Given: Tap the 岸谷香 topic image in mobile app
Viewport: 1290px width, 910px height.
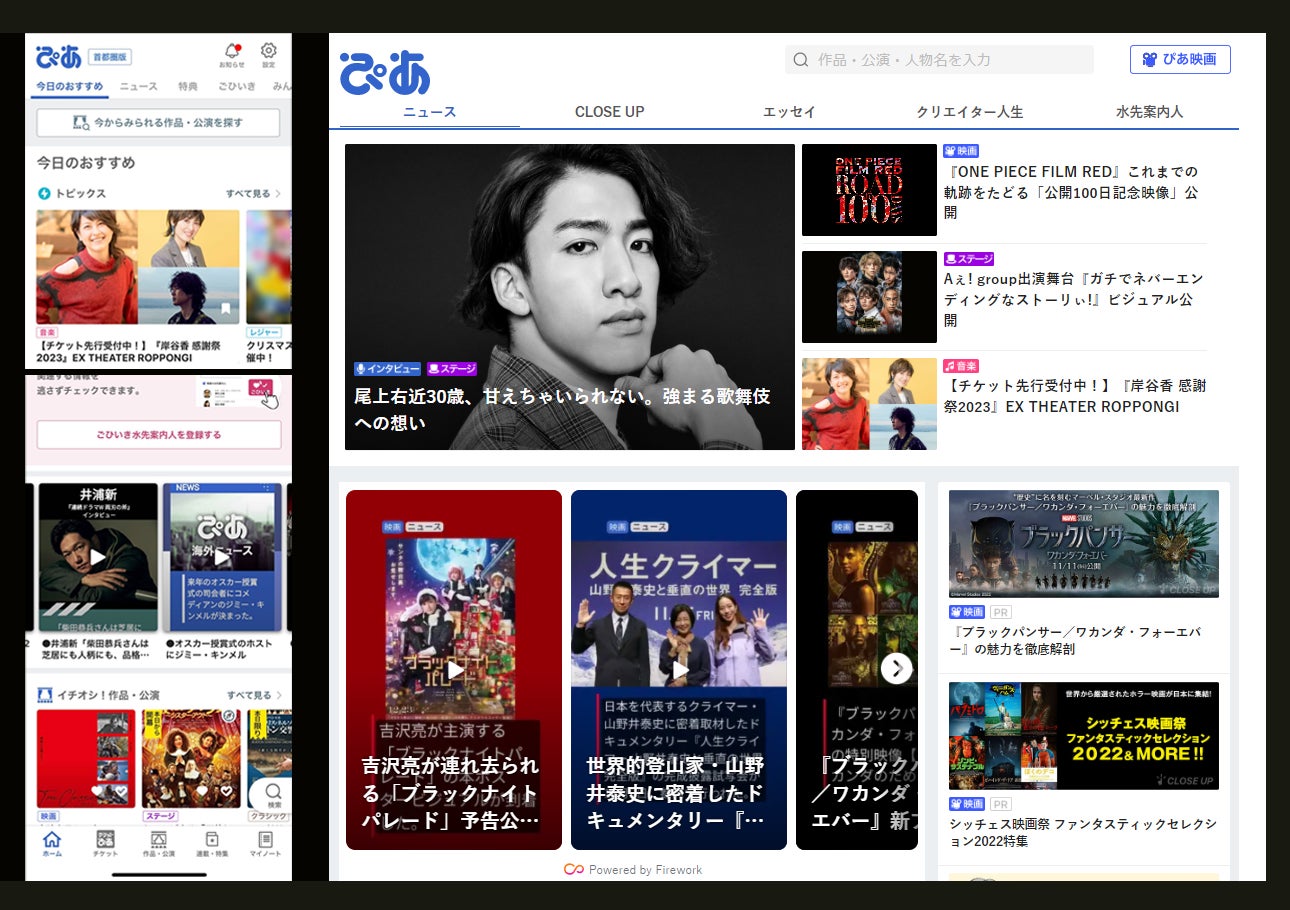Looking at the screenshot, I should click(x=138, y=267).
